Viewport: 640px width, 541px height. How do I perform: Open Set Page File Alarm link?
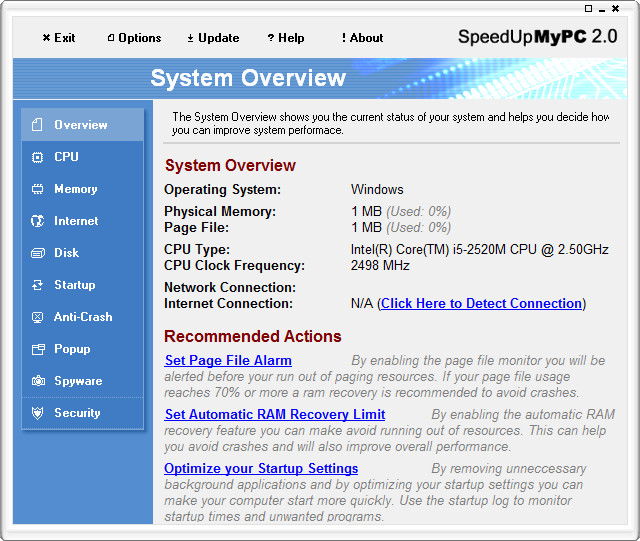pyautogui.click(x=228, y=360)
